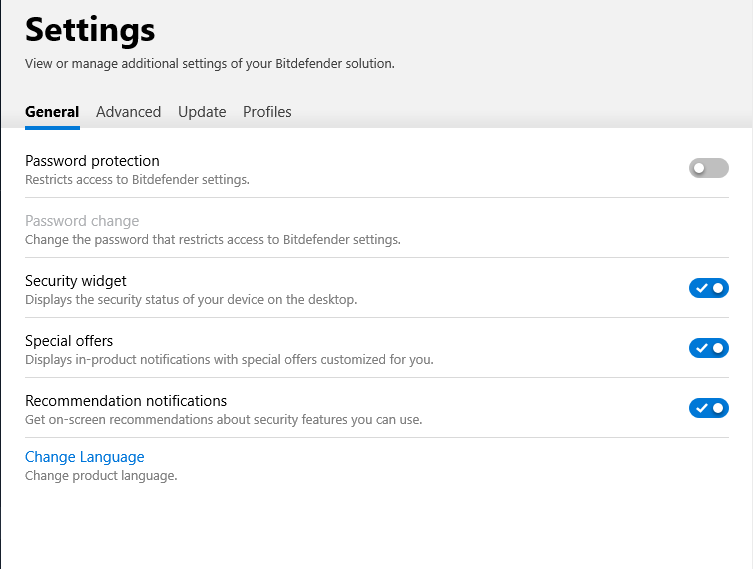This screenshot has width=753, height=569.
Task: Go to the Update tab
Action: pyautogui.click(x=202, y=112)
